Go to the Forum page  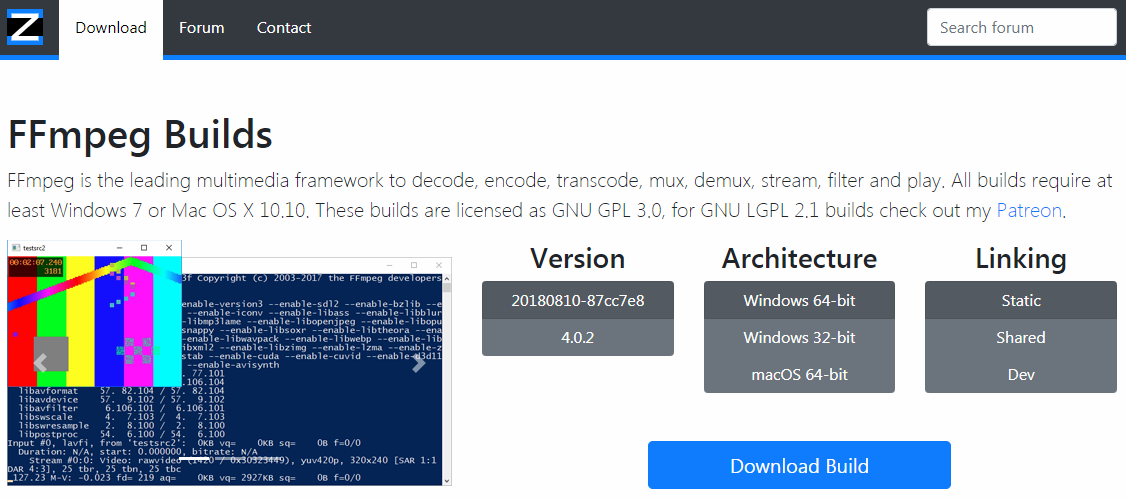coord(202,28)
